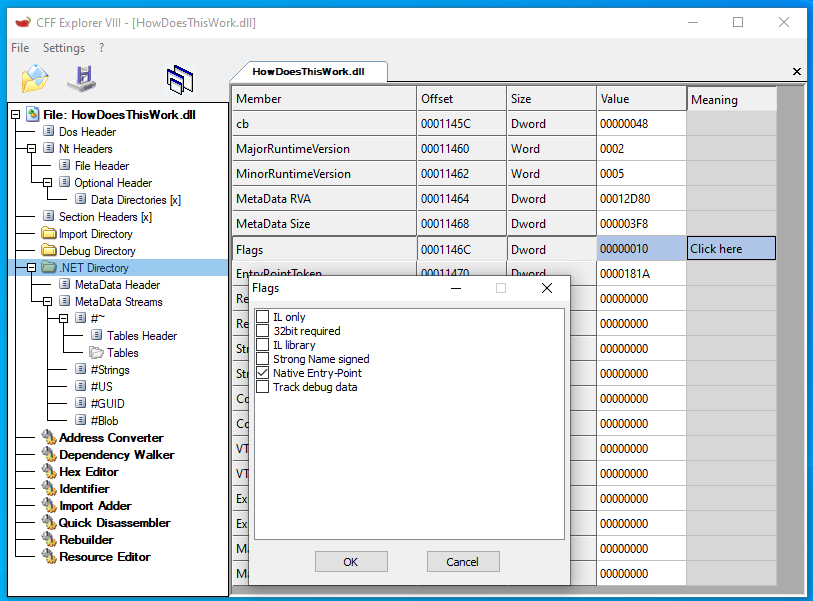
Task: Check the Strong Name signed flag
Action: click(263, 358)
